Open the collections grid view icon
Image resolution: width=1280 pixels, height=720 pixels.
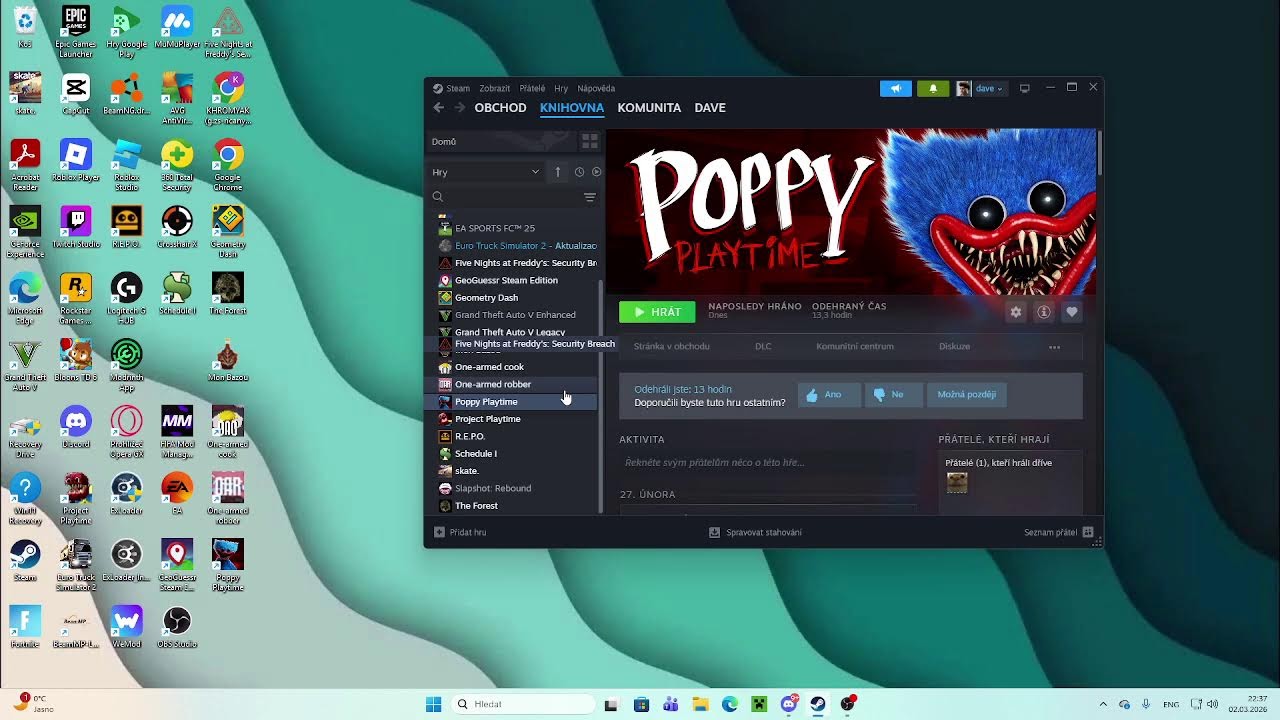[590, 142]
